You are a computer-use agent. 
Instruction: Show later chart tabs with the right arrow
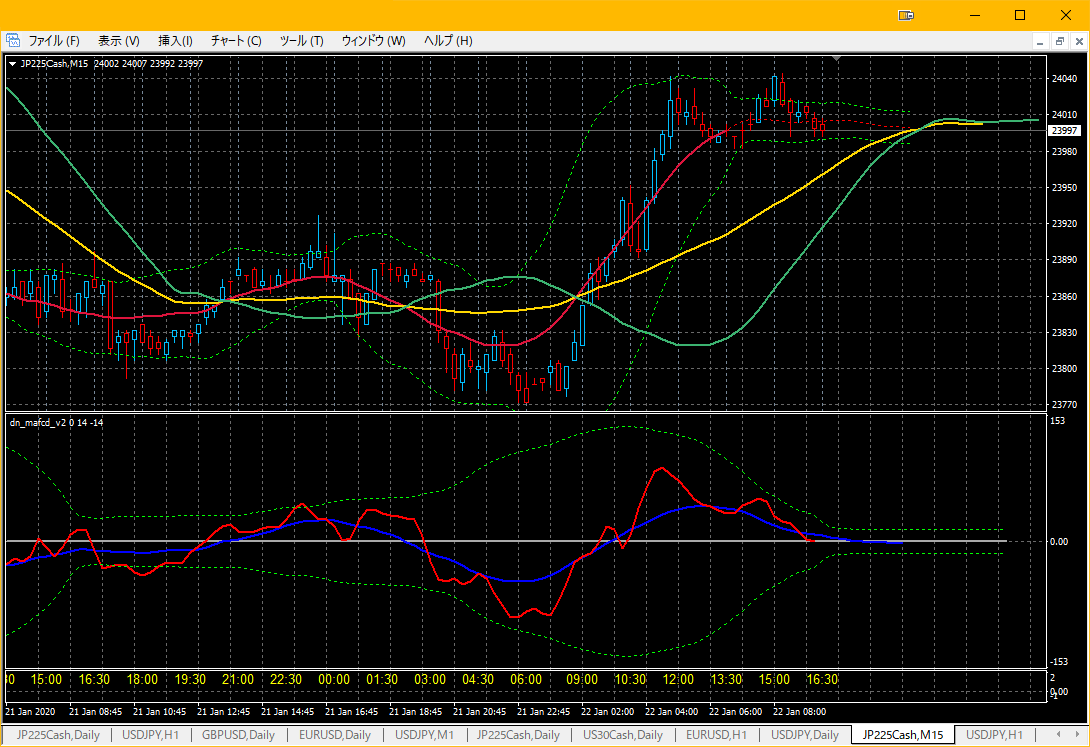1078,734
